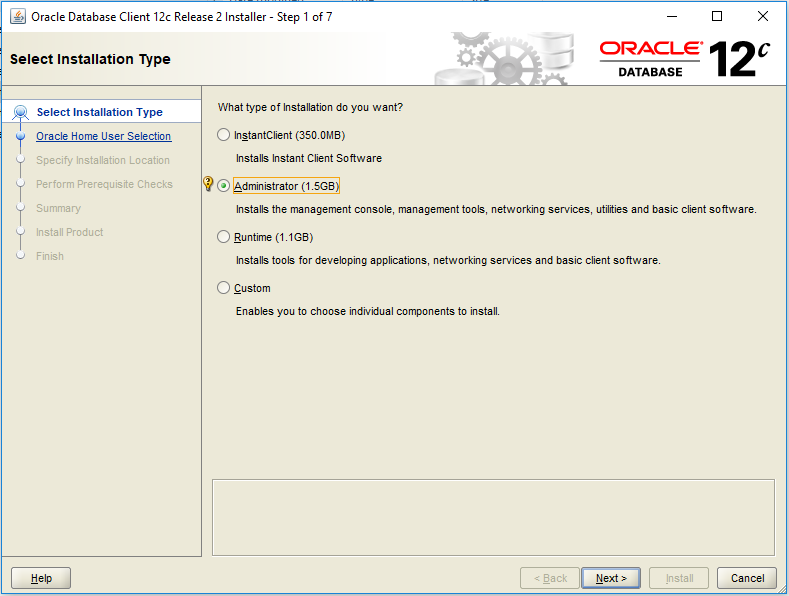Screen dimensions: 789x596
Task: Maximize the installer window
Action: pyautogui.click(x=717, y=17)
